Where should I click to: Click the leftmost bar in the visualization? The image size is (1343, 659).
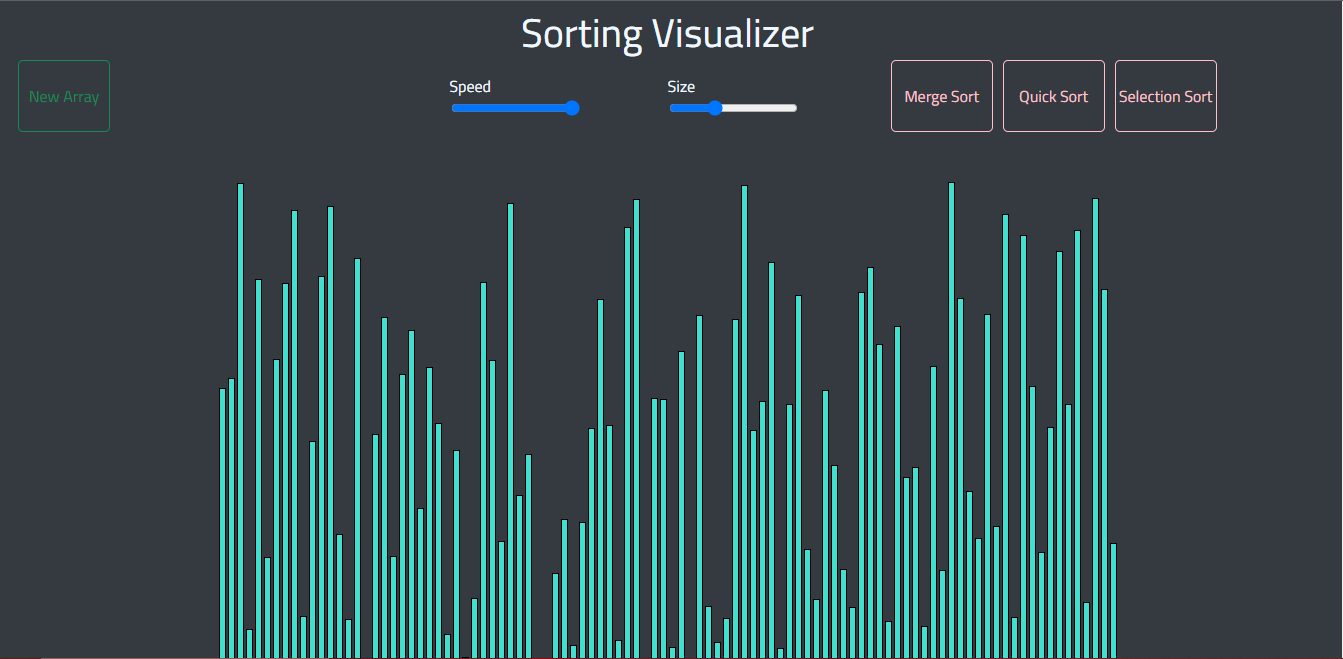(x=222, y=500)
